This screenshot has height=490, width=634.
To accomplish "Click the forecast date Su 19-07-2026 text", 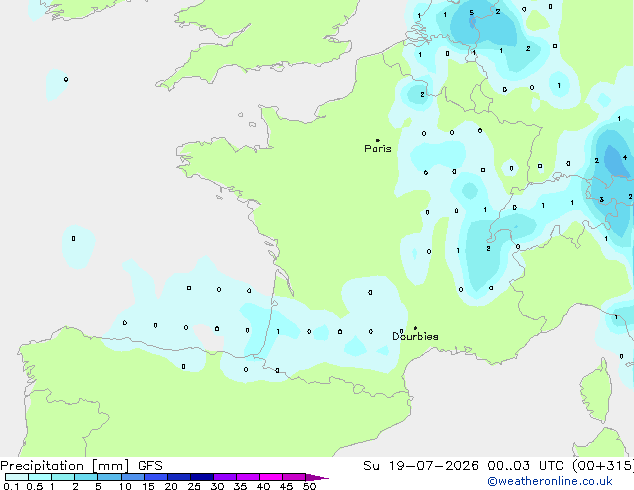I will point(421,466).
